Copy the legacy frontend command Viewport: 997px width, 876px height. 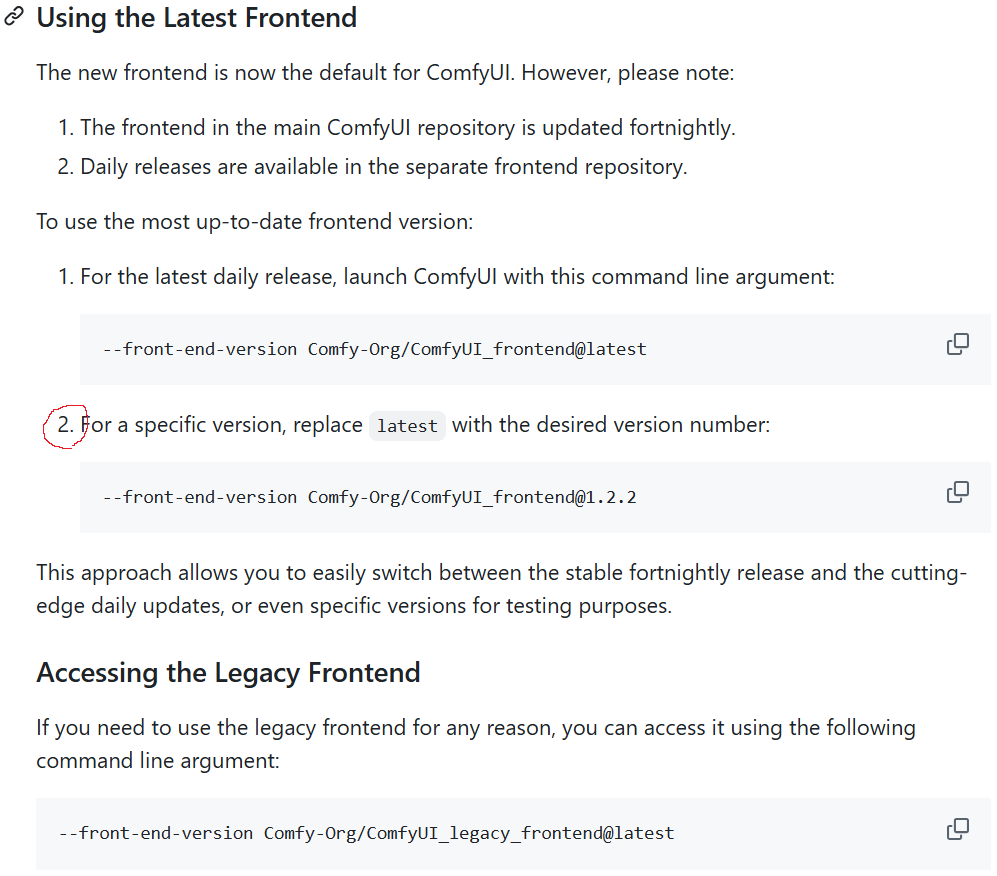click(957, 829)
